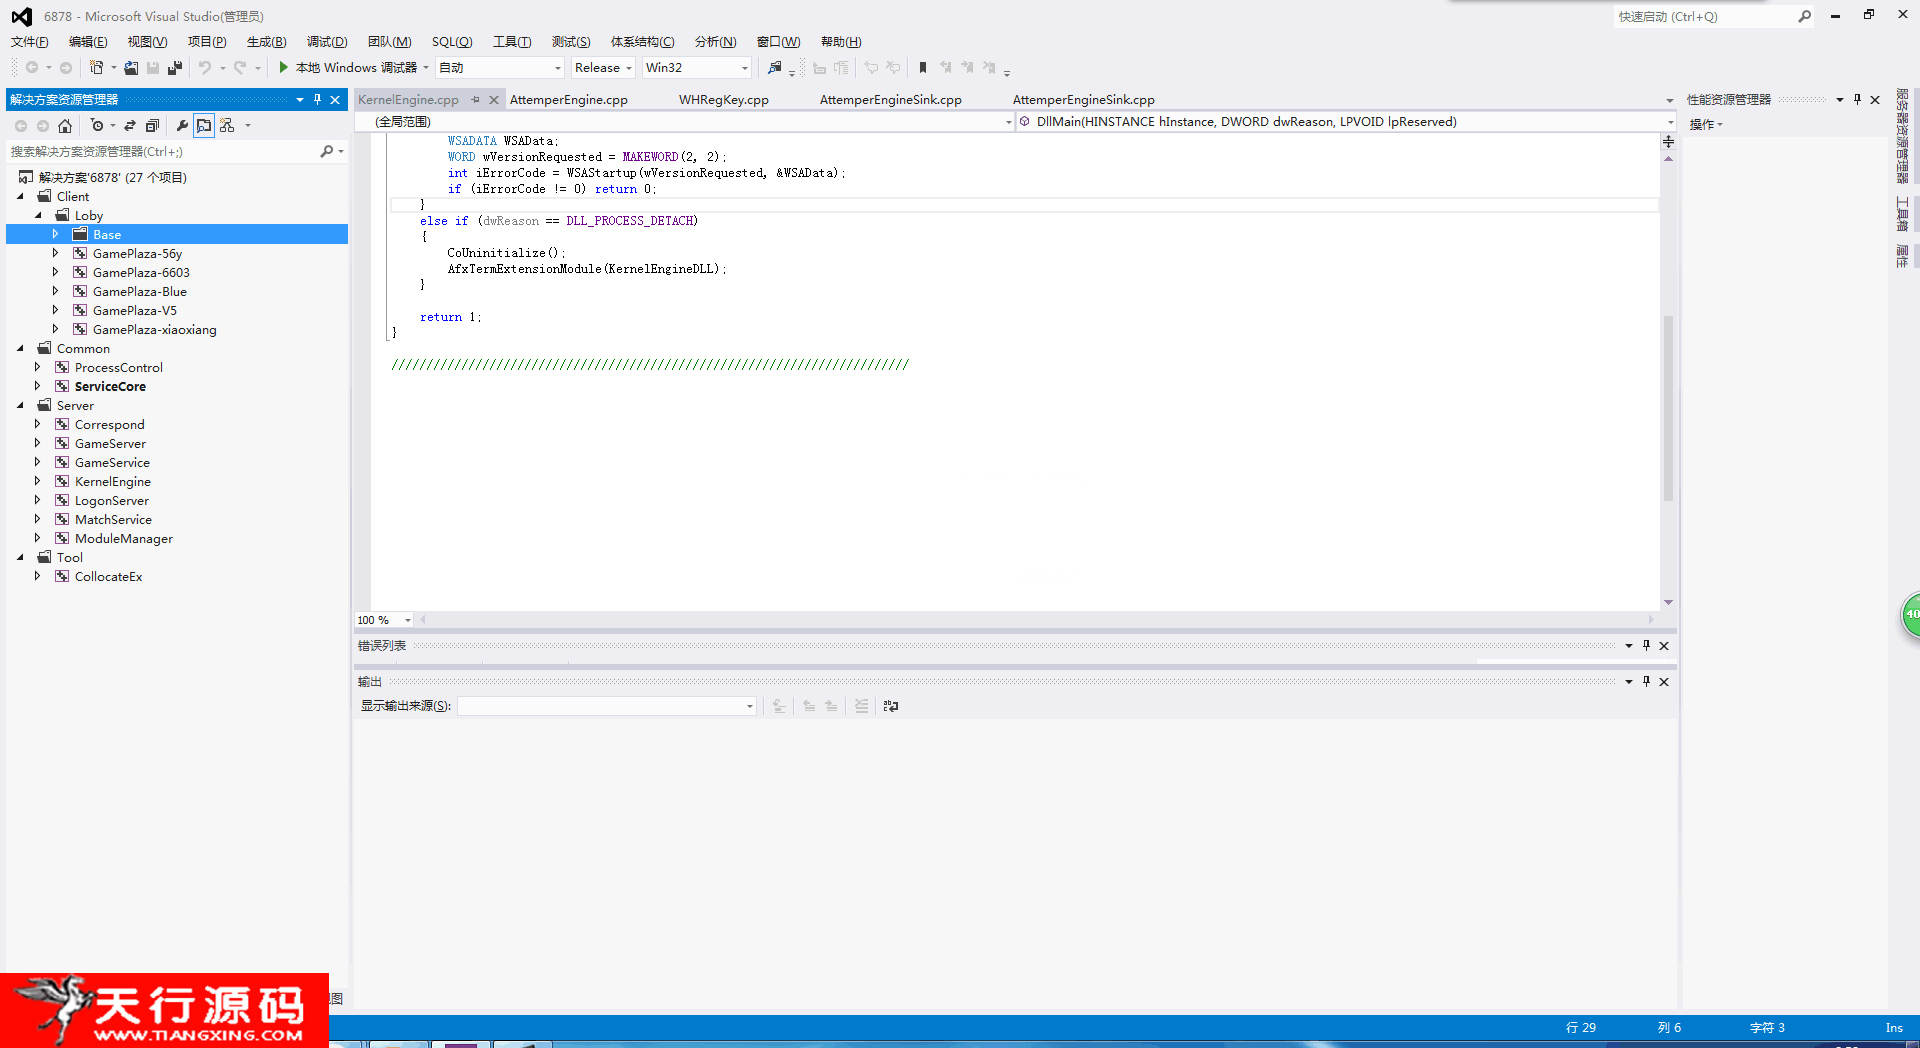Pin the Error List panel

(1646, 645)
